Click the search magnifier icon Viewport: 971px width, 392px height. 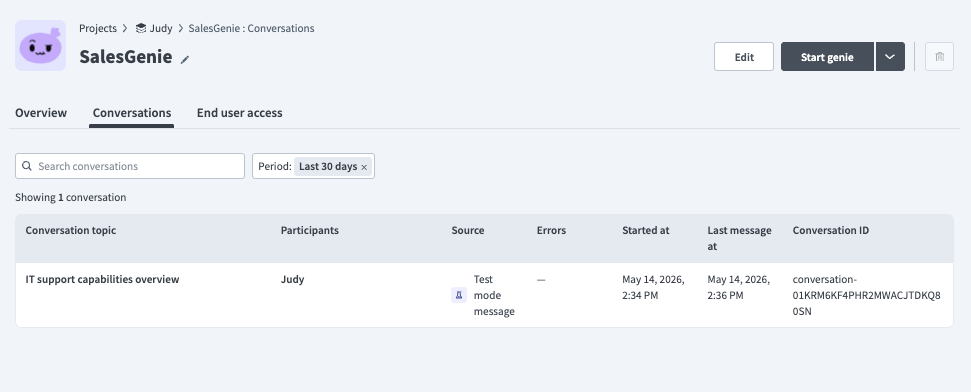click(x=27, y=166)
